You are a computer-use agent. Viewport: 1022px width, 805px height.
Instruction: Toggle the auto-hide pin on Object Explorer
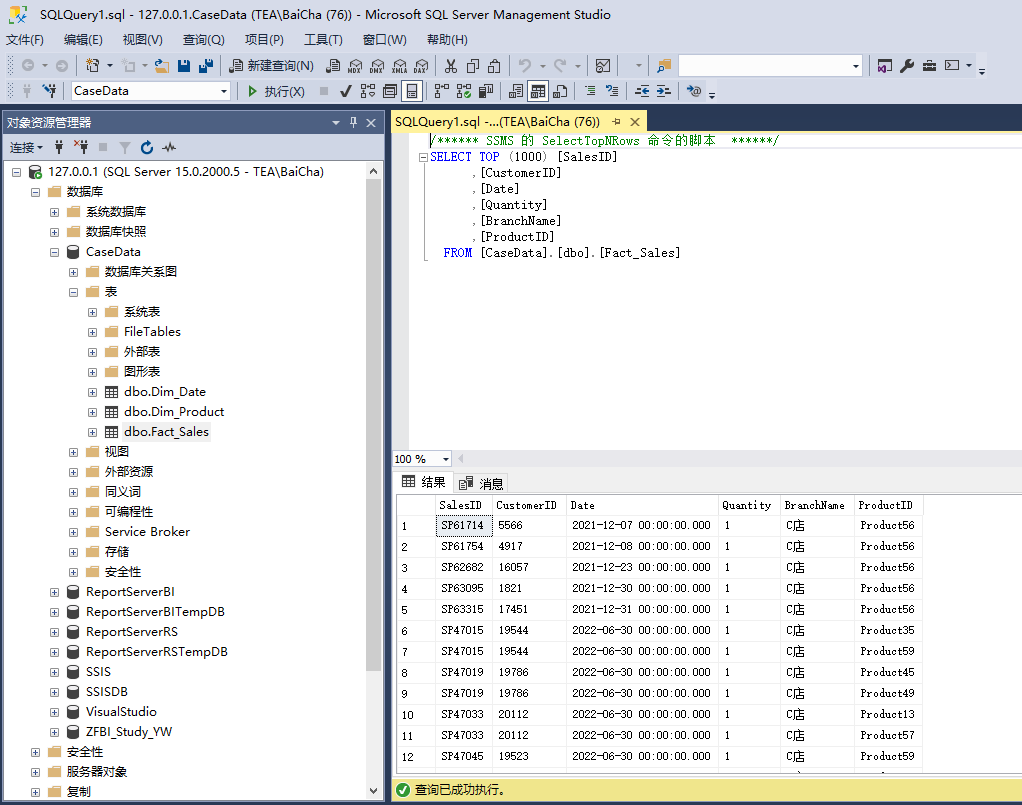353,123
